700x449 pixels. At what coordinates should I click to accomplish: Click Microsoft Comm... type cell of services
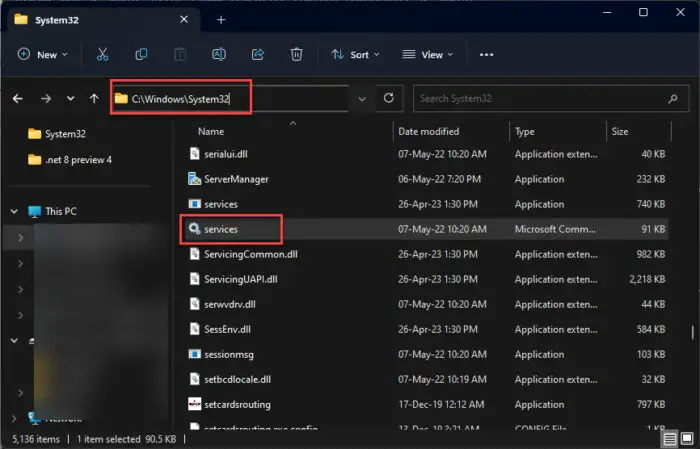(555, 229)
